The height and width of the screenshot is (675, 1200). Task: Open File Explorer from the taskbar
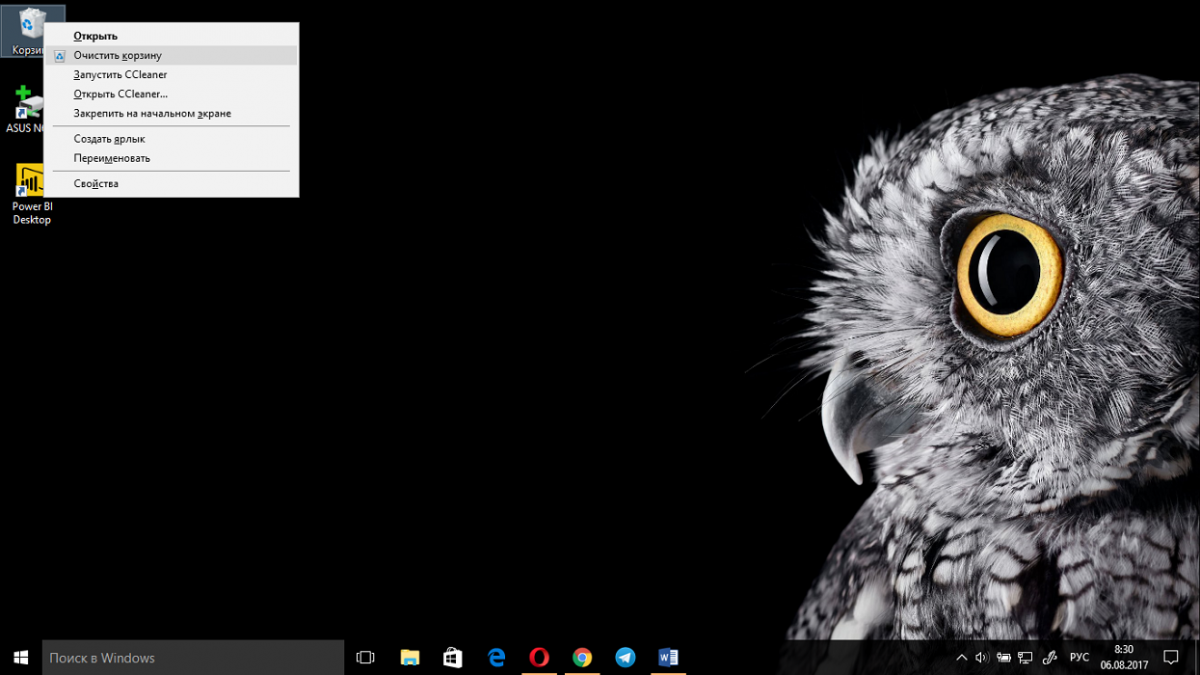pos(410,657)
